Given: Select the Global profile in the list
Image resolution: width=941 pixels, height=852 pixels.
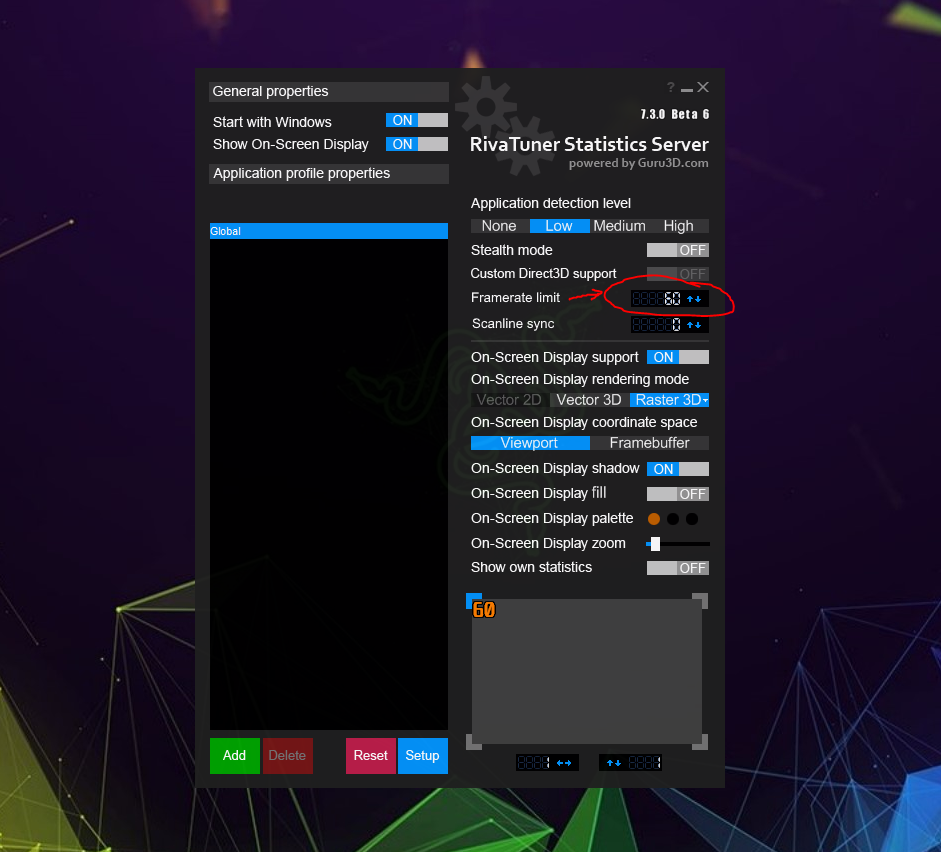Looking at the screenshot, I should (329, 231).
